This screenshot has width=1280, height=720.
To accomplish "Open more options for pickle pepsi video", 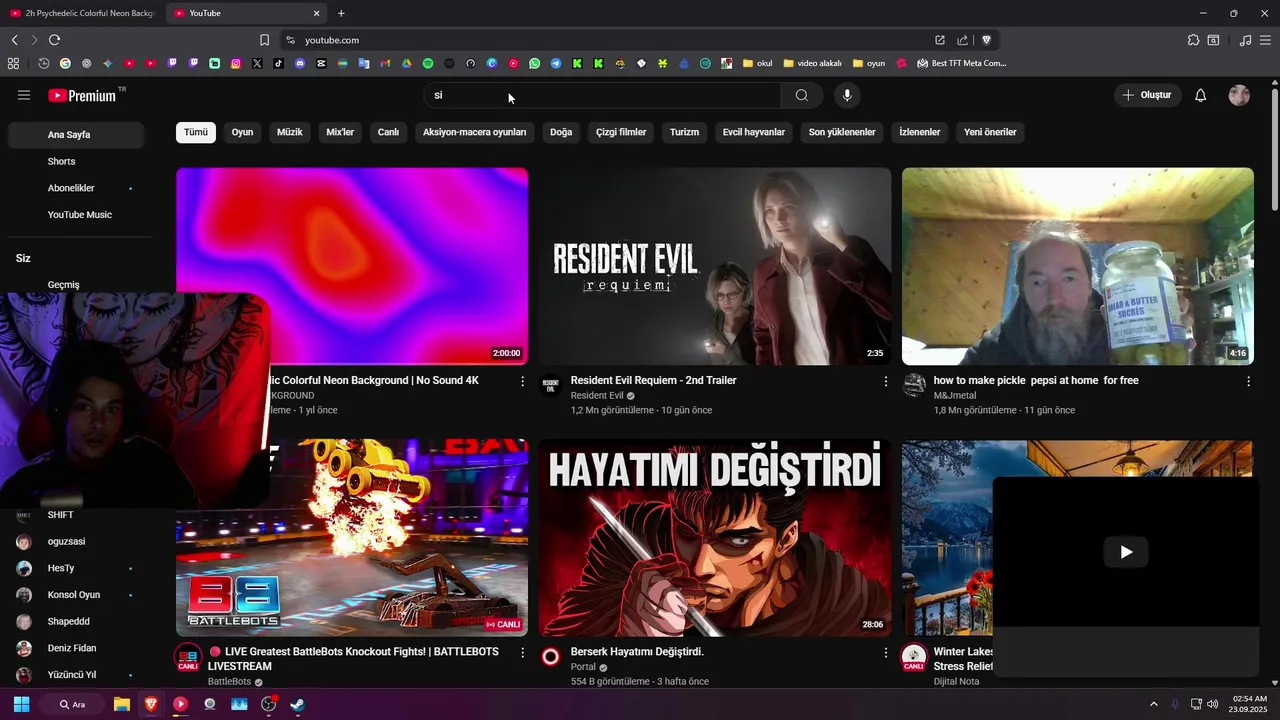I will point(1248,381).
